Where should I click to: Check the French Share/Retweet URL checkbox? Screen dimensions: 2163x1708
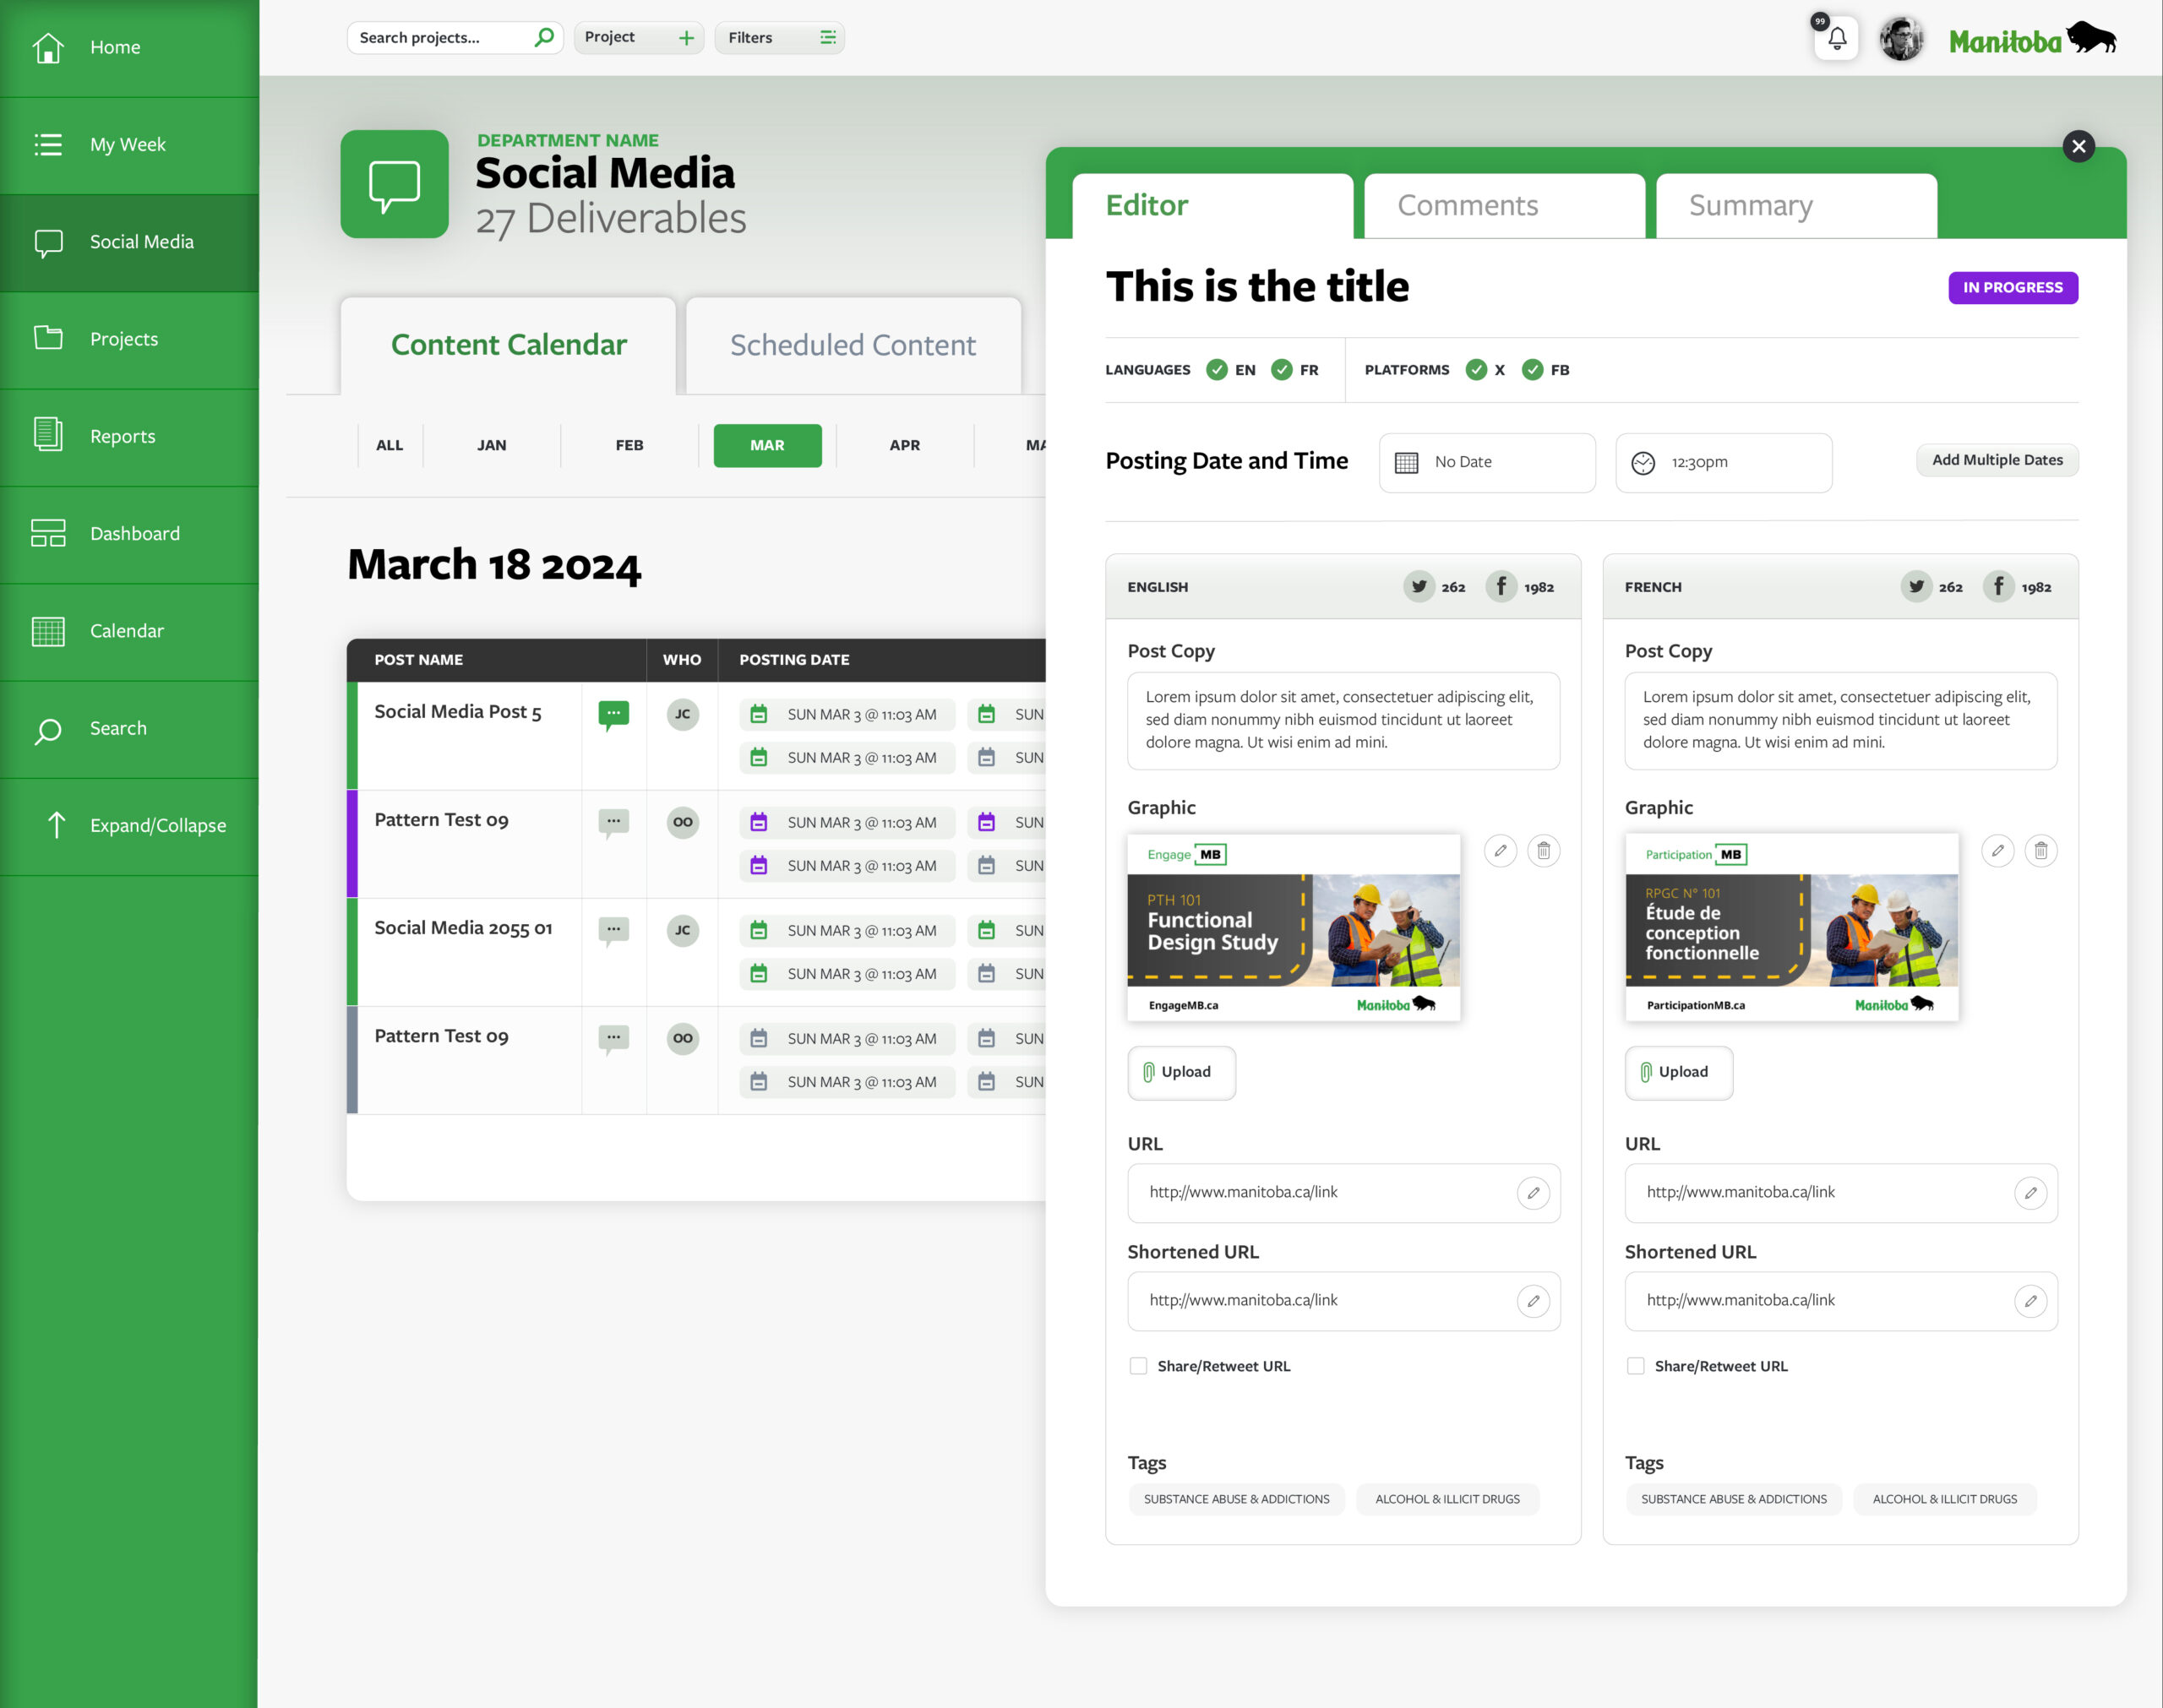click(x=1635, y=1366)
